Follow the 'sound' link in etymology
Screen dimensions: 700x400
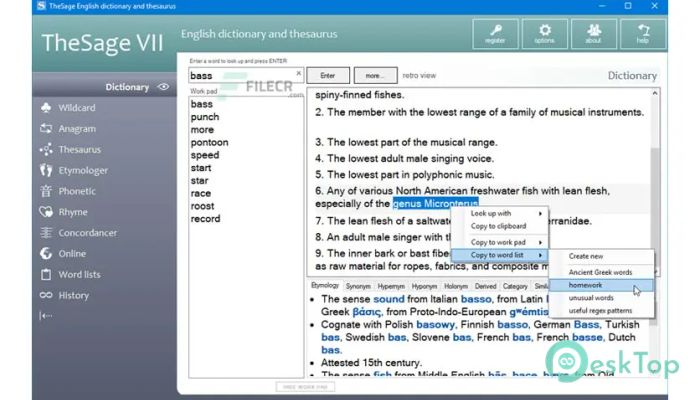coord(388,299)
